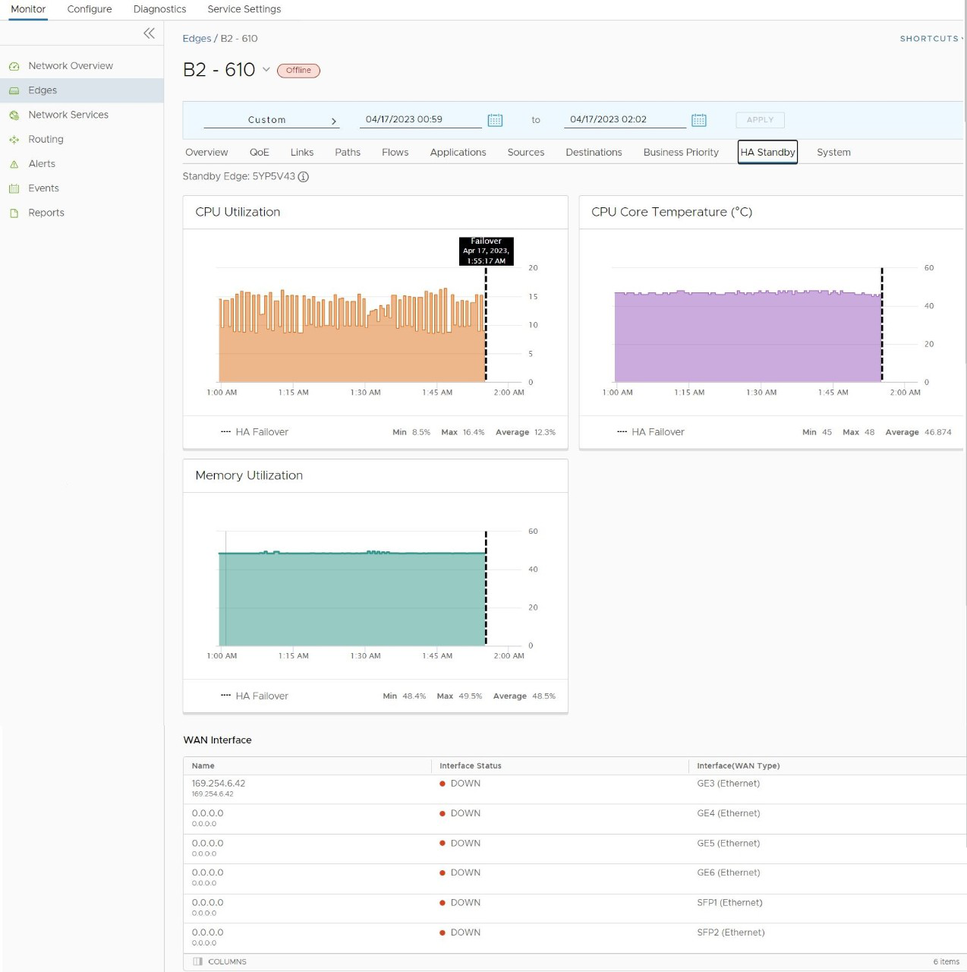This screenshot has height=972, width=967.
Task: Toggle HA Failover legend in CPU Utilization chart
Action: [255, 432]
